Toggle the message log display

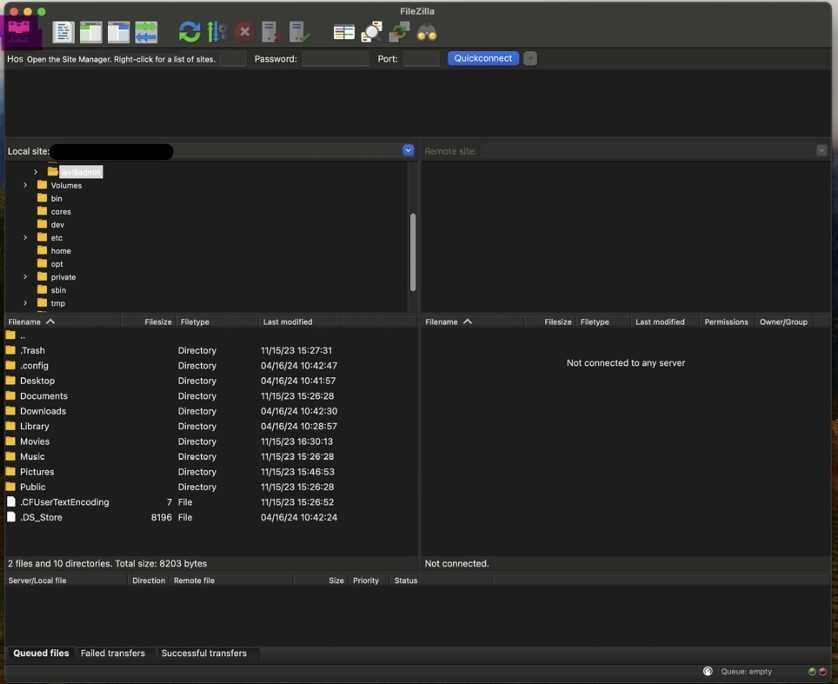[x=63, y=32]
